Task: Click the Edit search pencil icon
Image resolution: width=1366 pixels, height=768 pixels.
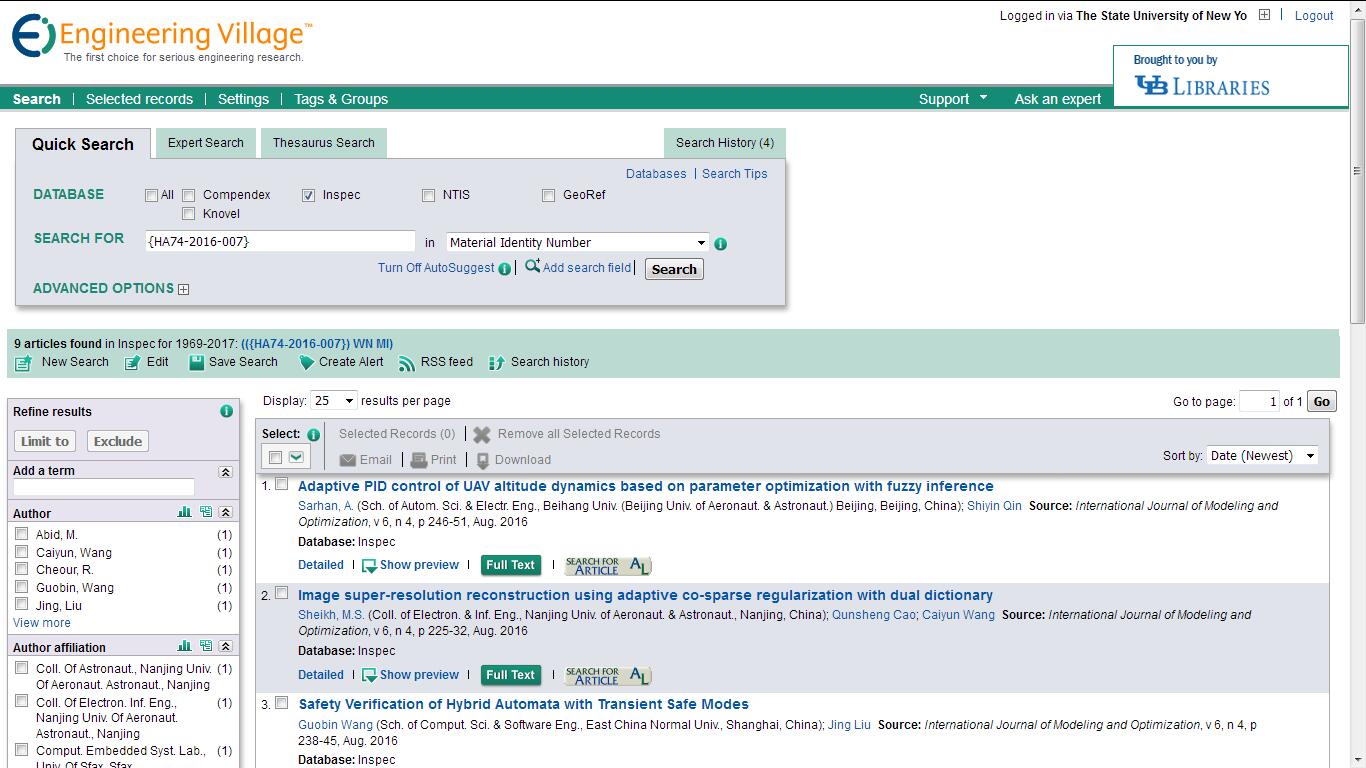Action: tap(132, 363)
